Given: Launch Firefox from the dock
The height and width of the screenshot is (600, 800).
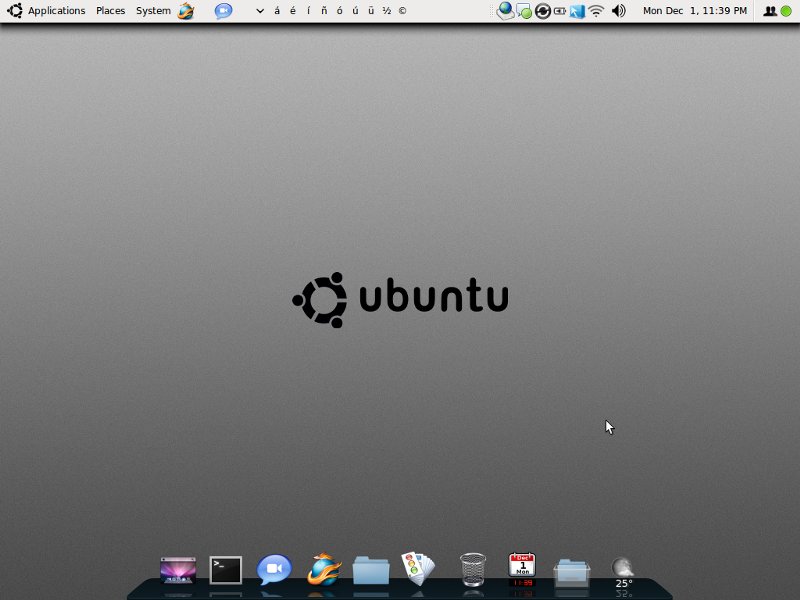Looking at the screenshot, I should [323, 569].
